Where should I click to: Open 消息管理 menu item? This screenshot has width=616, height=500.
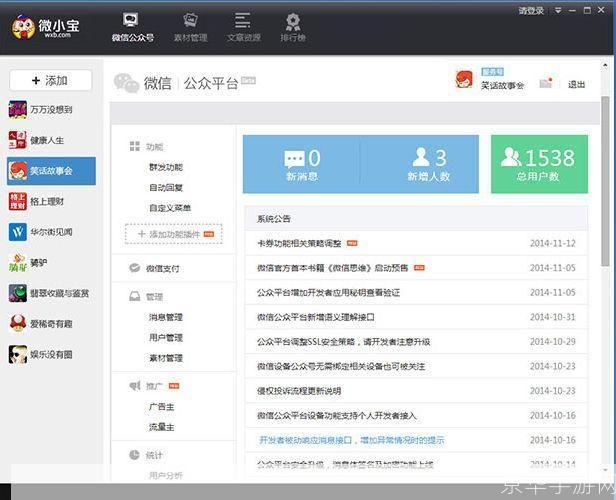[166, 317]
